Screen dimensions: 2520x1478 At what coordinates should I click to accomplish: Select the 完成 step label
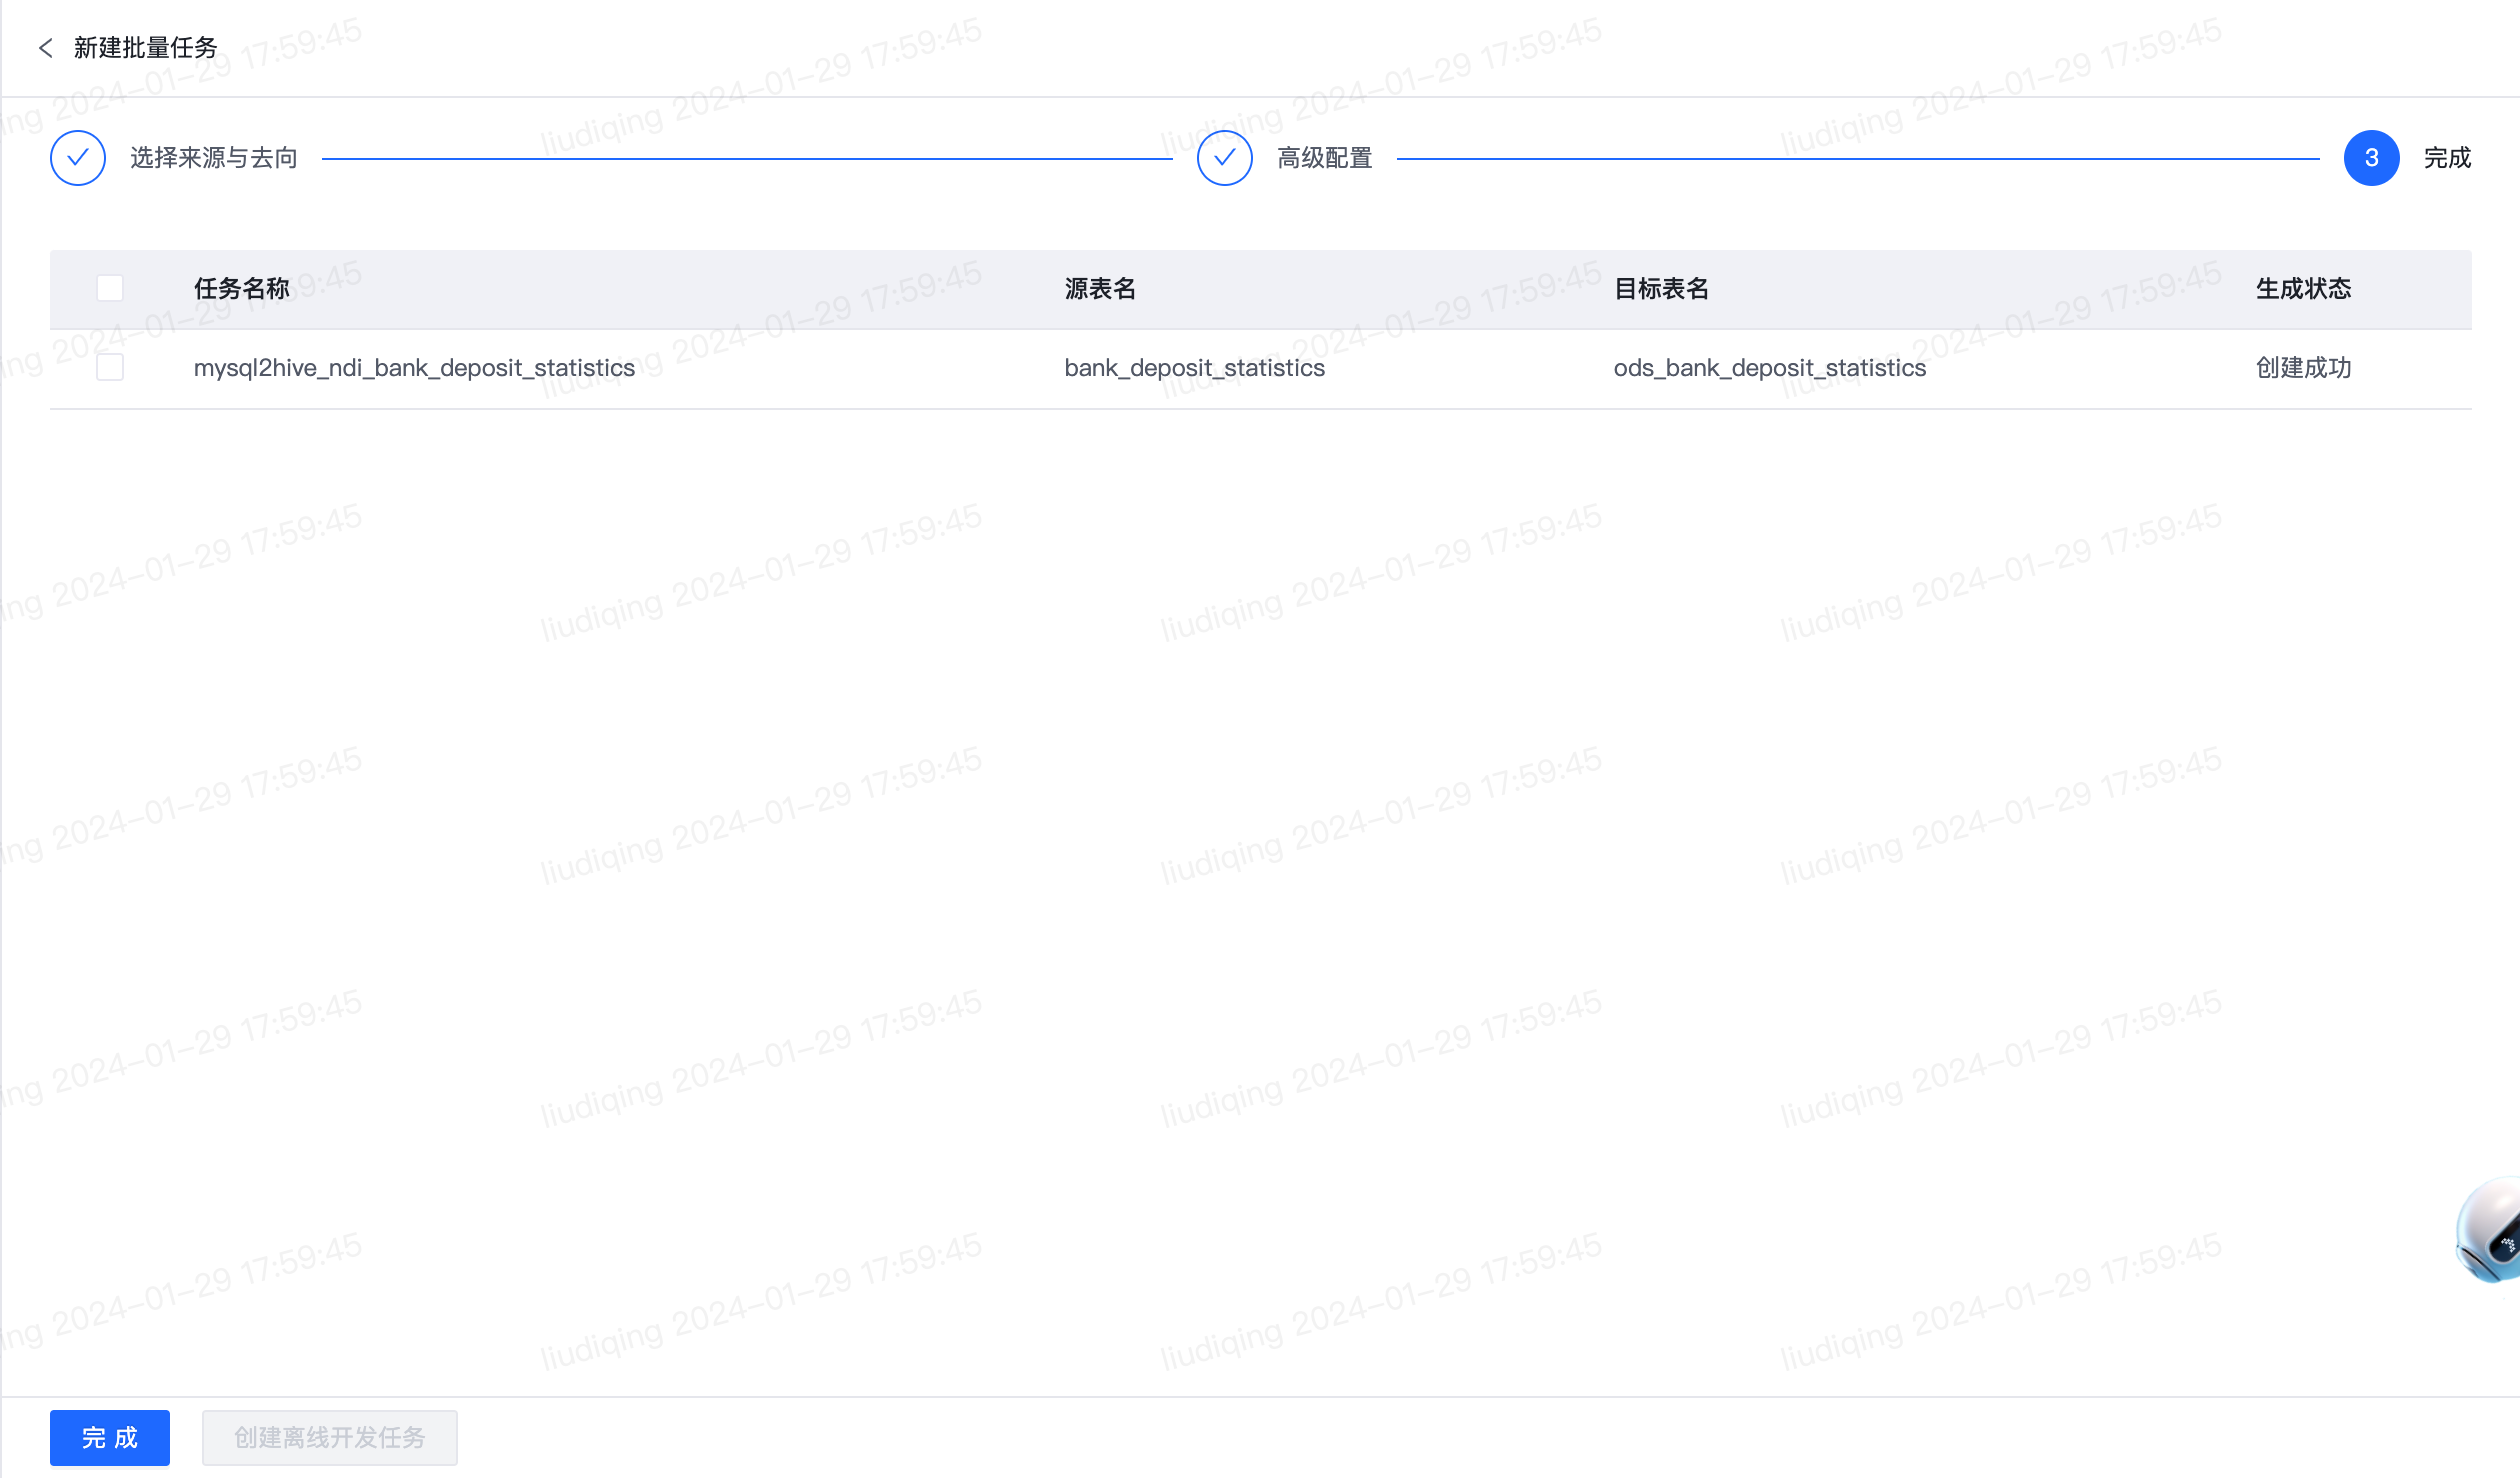(x=2448, y=158)
